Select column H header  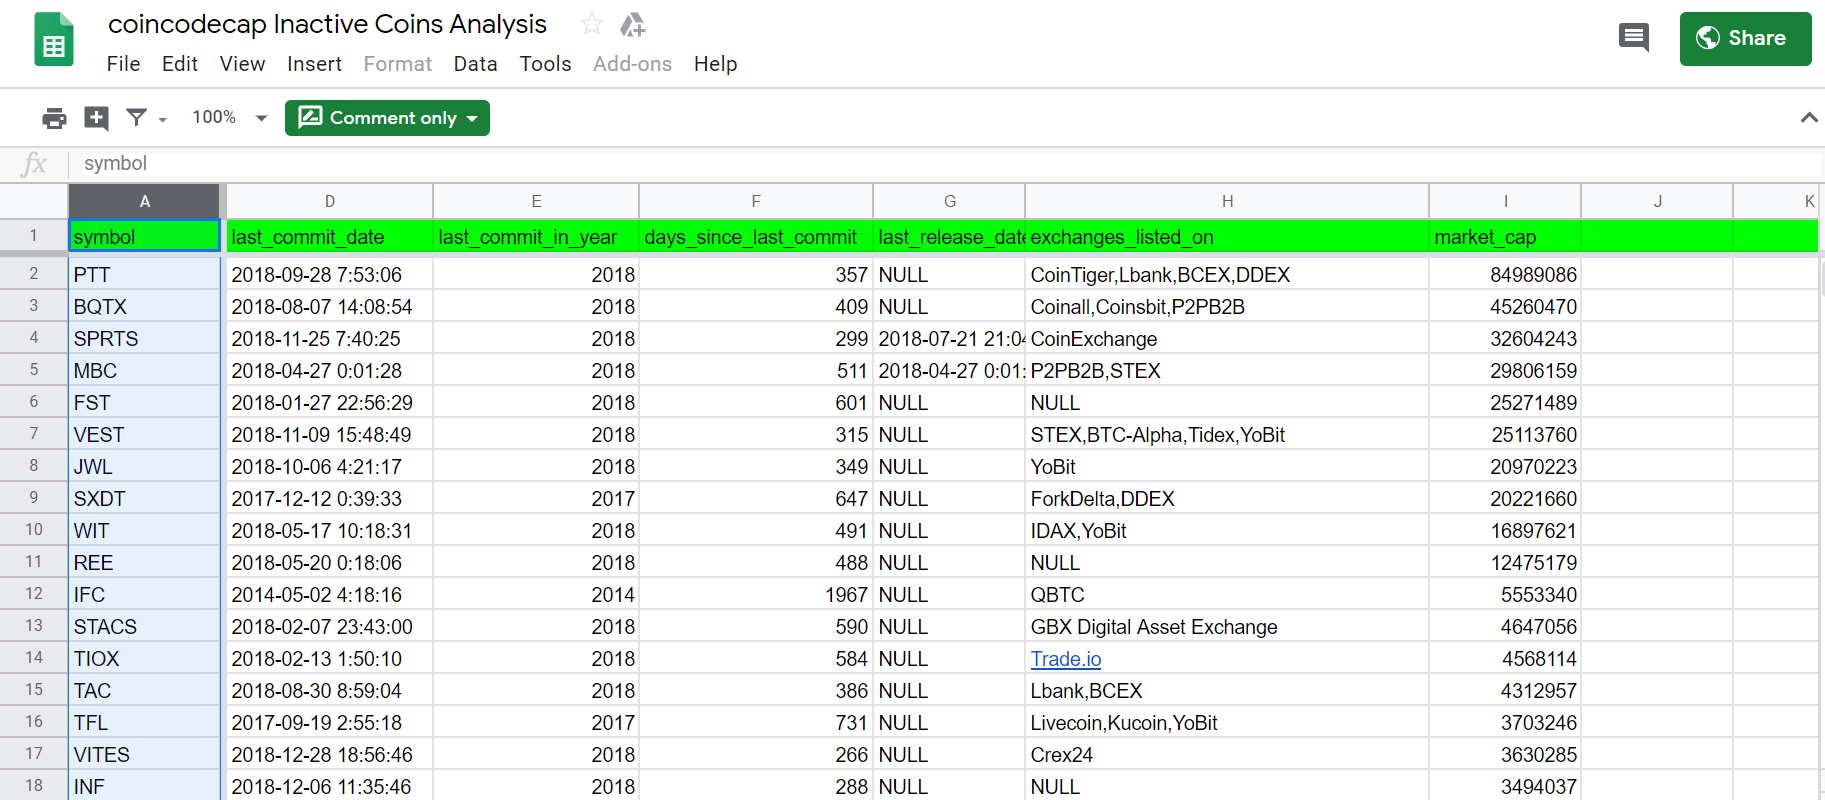point(1227,201)
